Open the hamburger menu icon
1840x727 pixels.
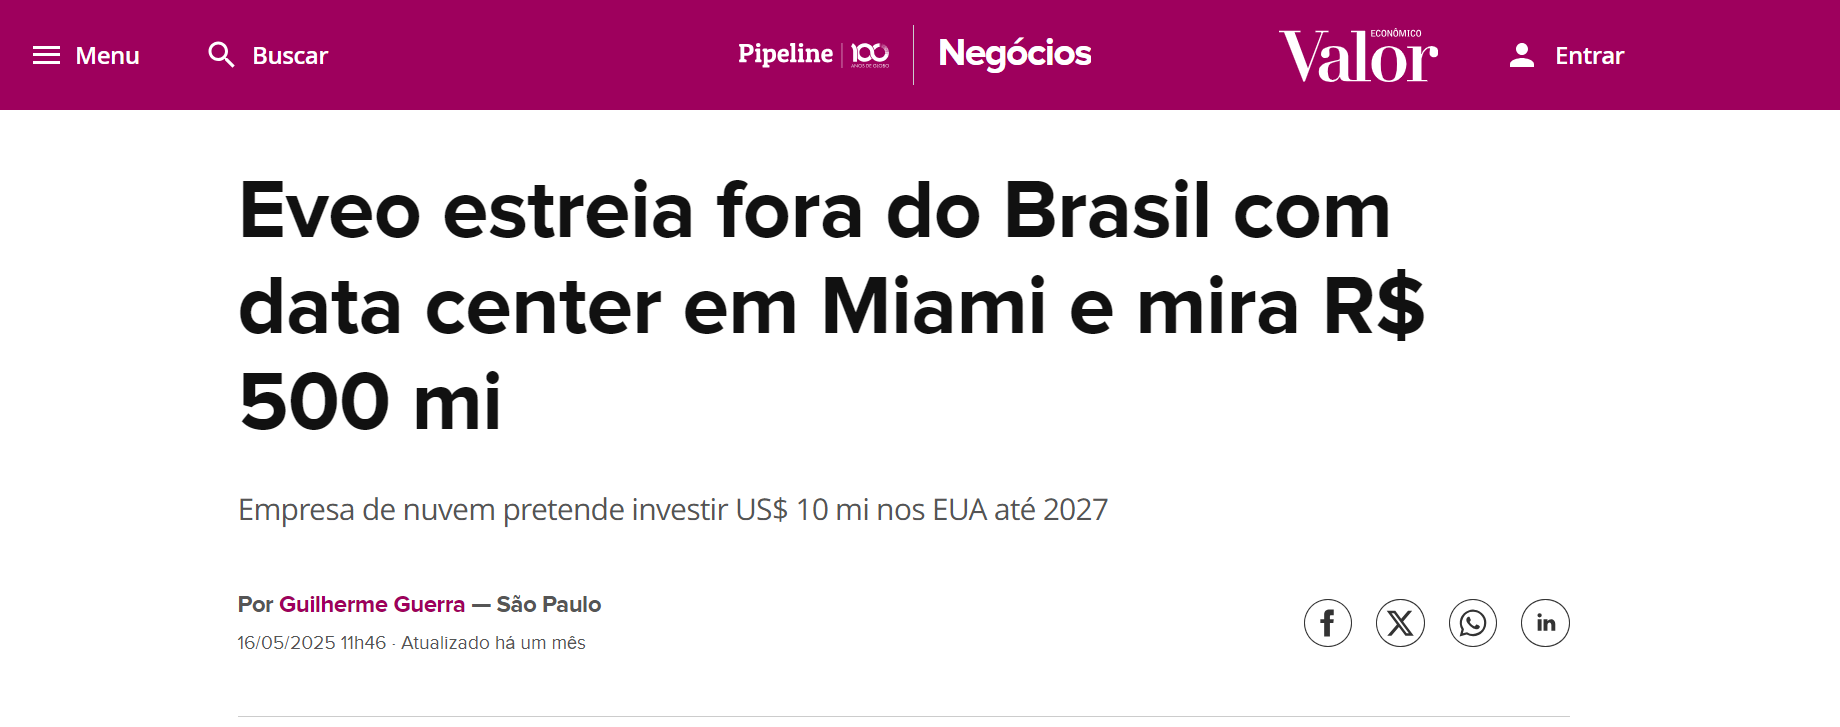(x=46, y=55)
